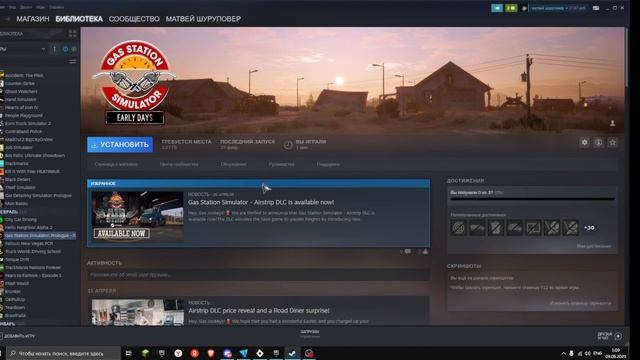The width and height of the screenshot is (640, 360).
Task: Click Road Diner news thumbnail
Action: (138, 312)
